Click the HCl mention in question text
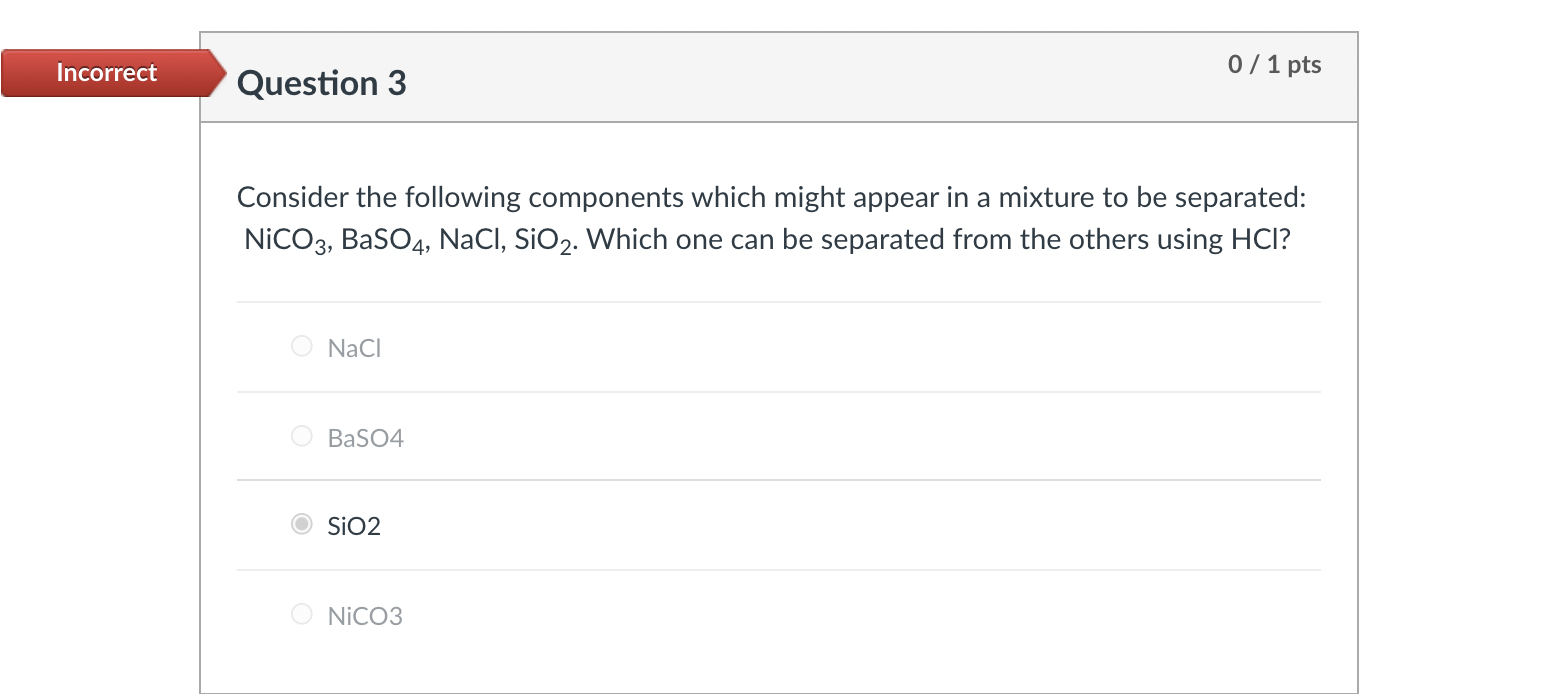The height and width of the screenshot is (694, 1555). 1265,239
